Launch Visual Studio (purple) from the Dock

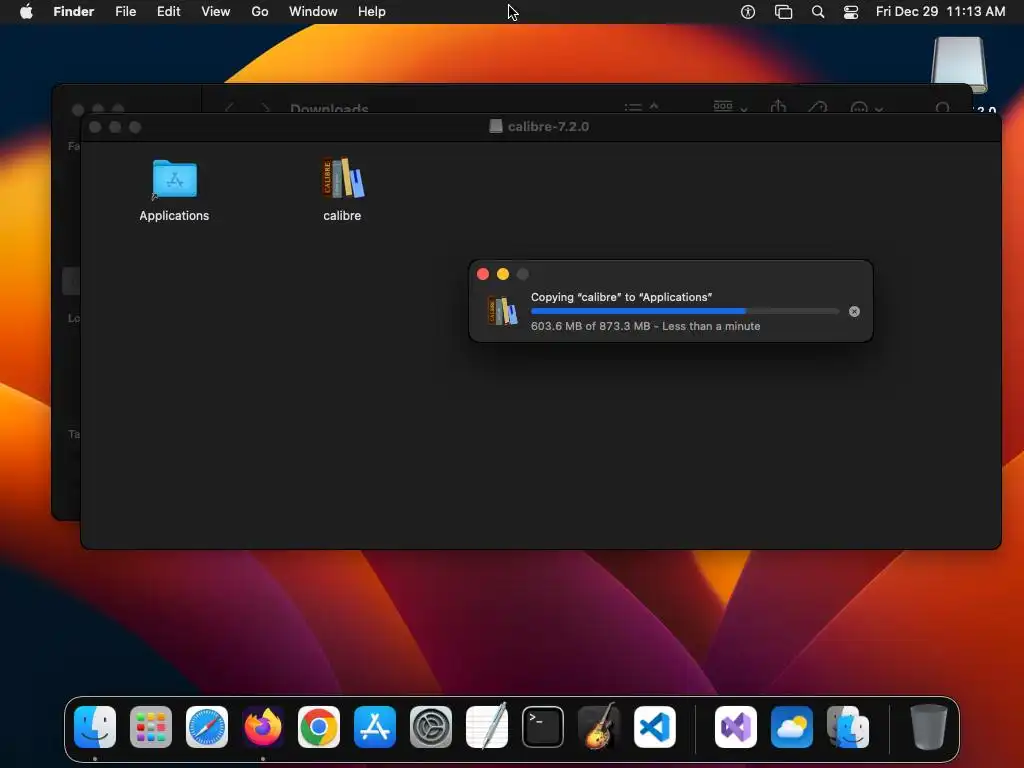(736, 727)
